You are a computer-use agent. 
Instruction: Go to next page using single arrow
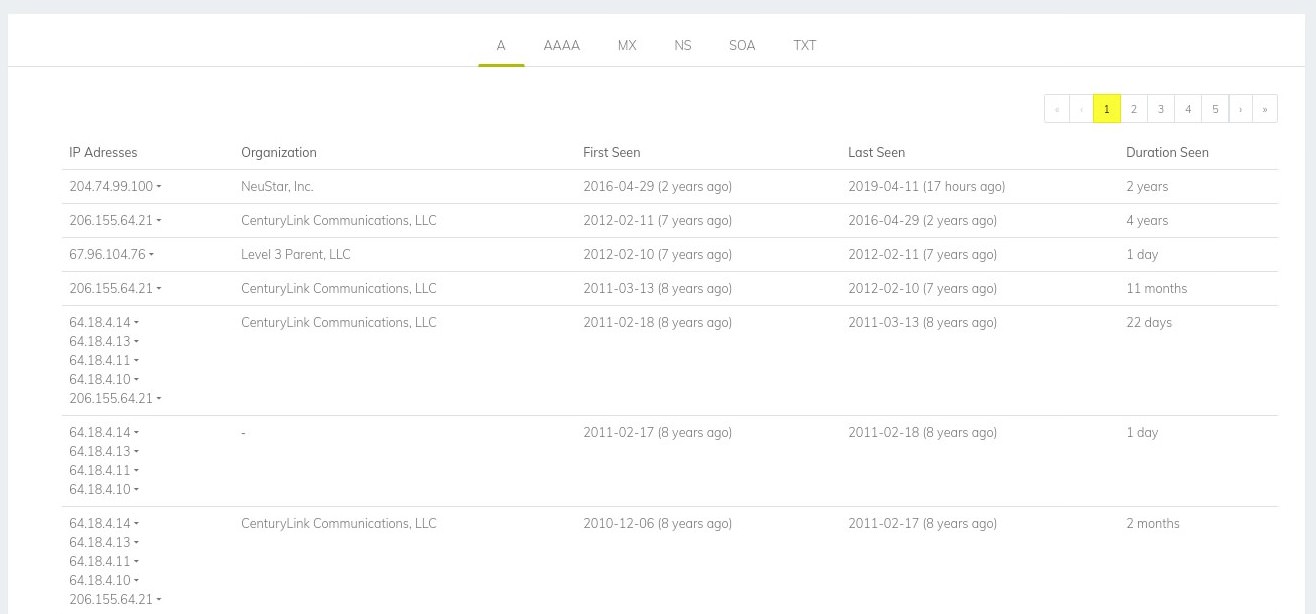1241,109
